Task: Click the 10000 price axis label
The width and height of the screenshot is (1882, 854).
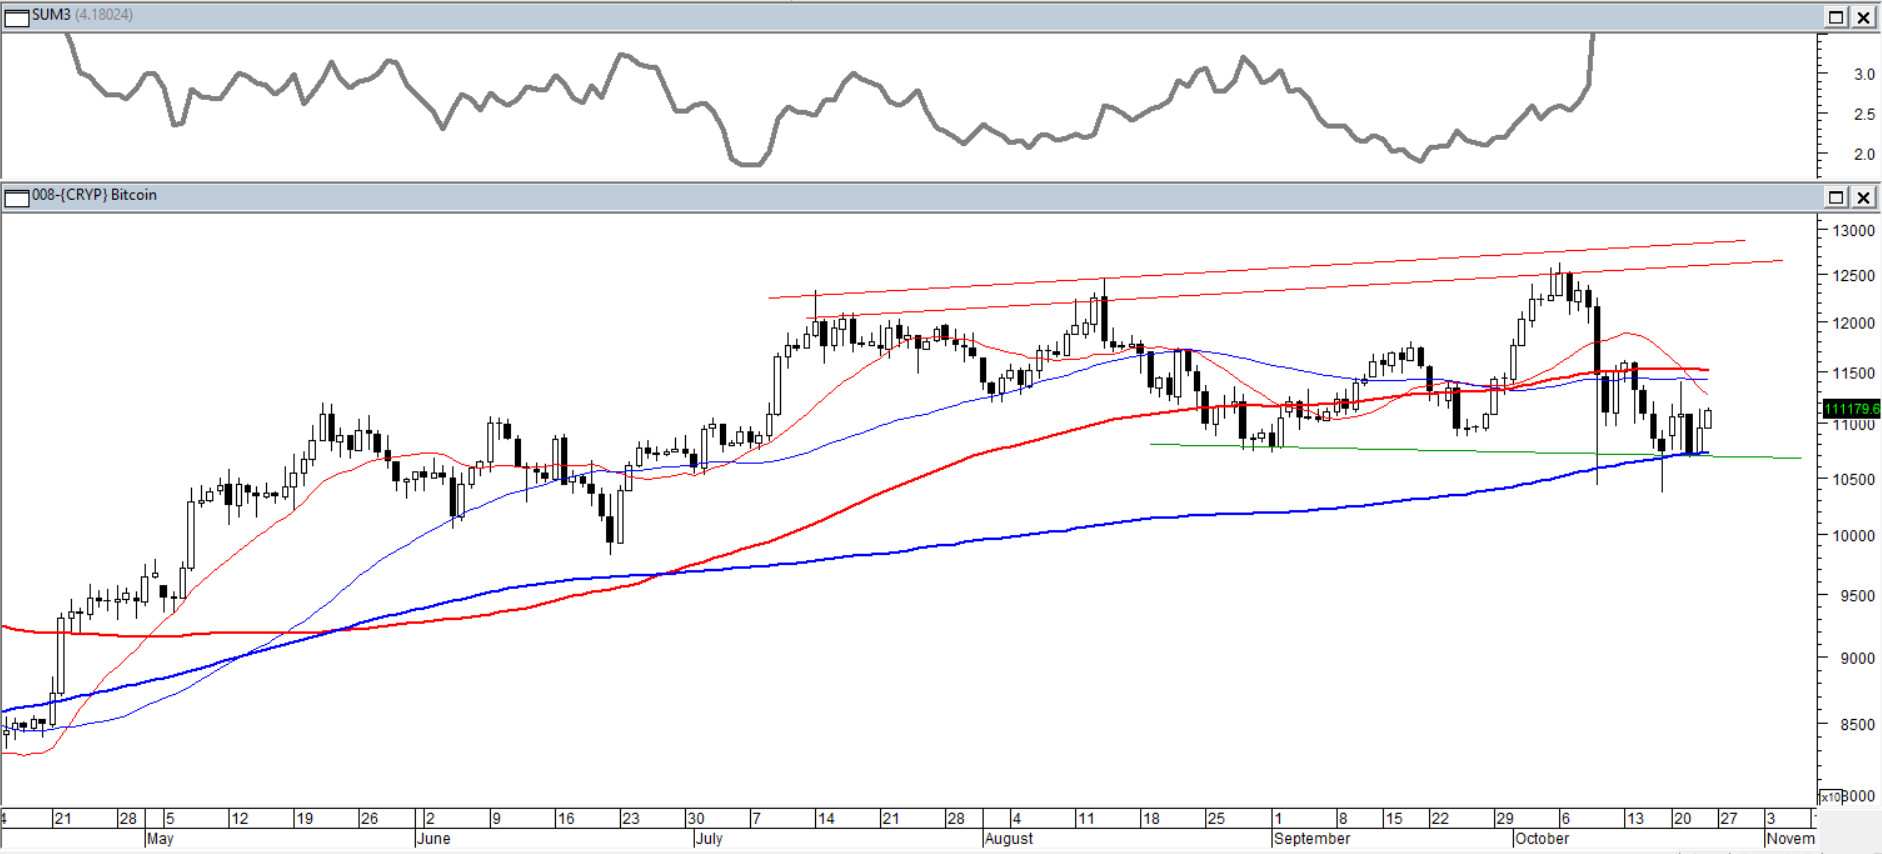Action: [1853, 536]
